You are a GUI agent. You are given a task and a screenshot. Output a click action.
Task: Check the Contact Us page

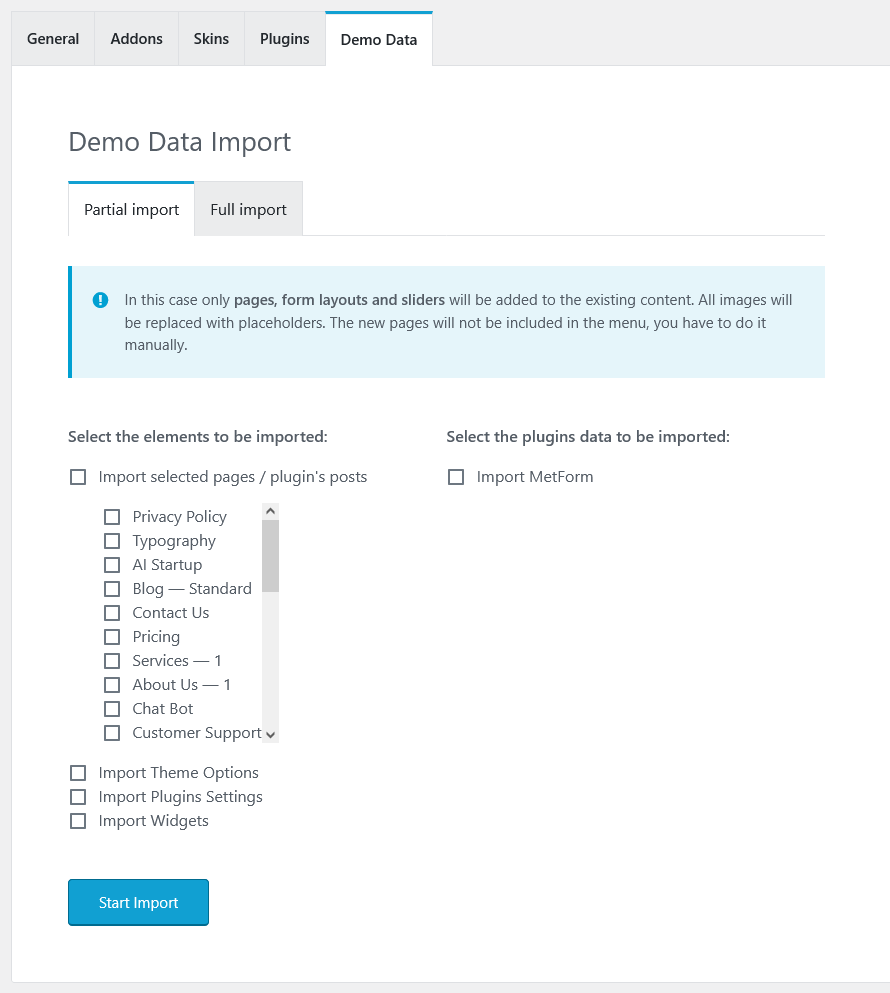tap(112, 613)
